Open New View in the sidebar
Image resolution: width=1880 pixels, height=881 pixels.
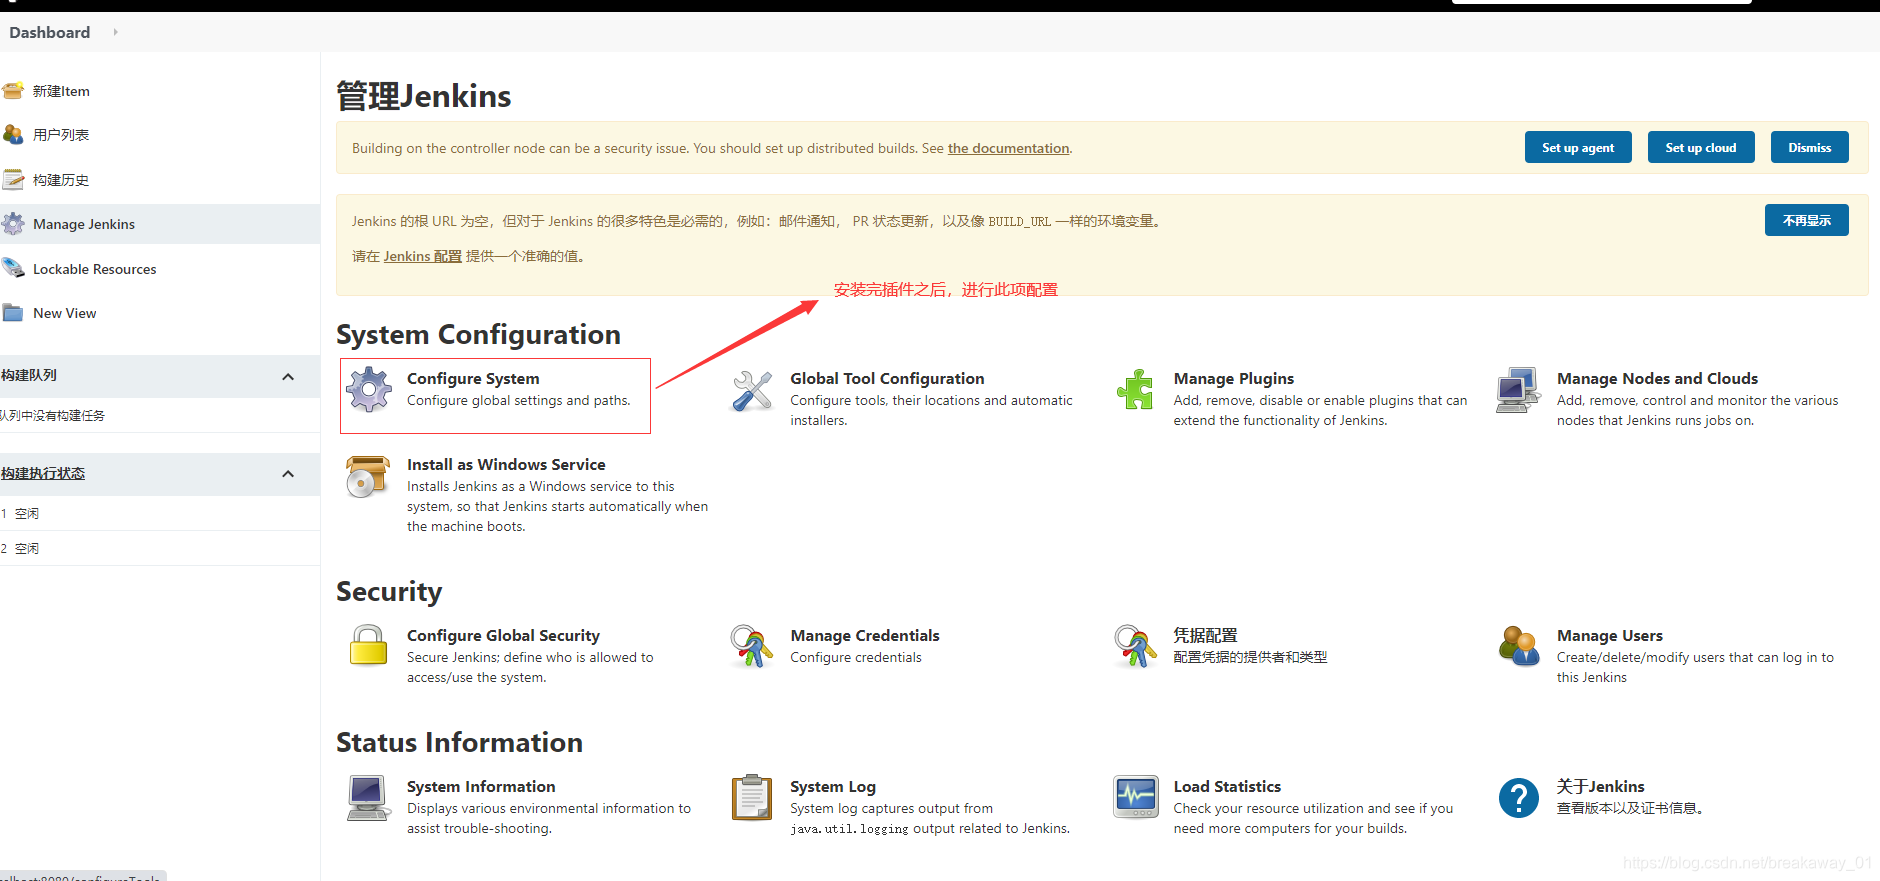coord(65,313)
